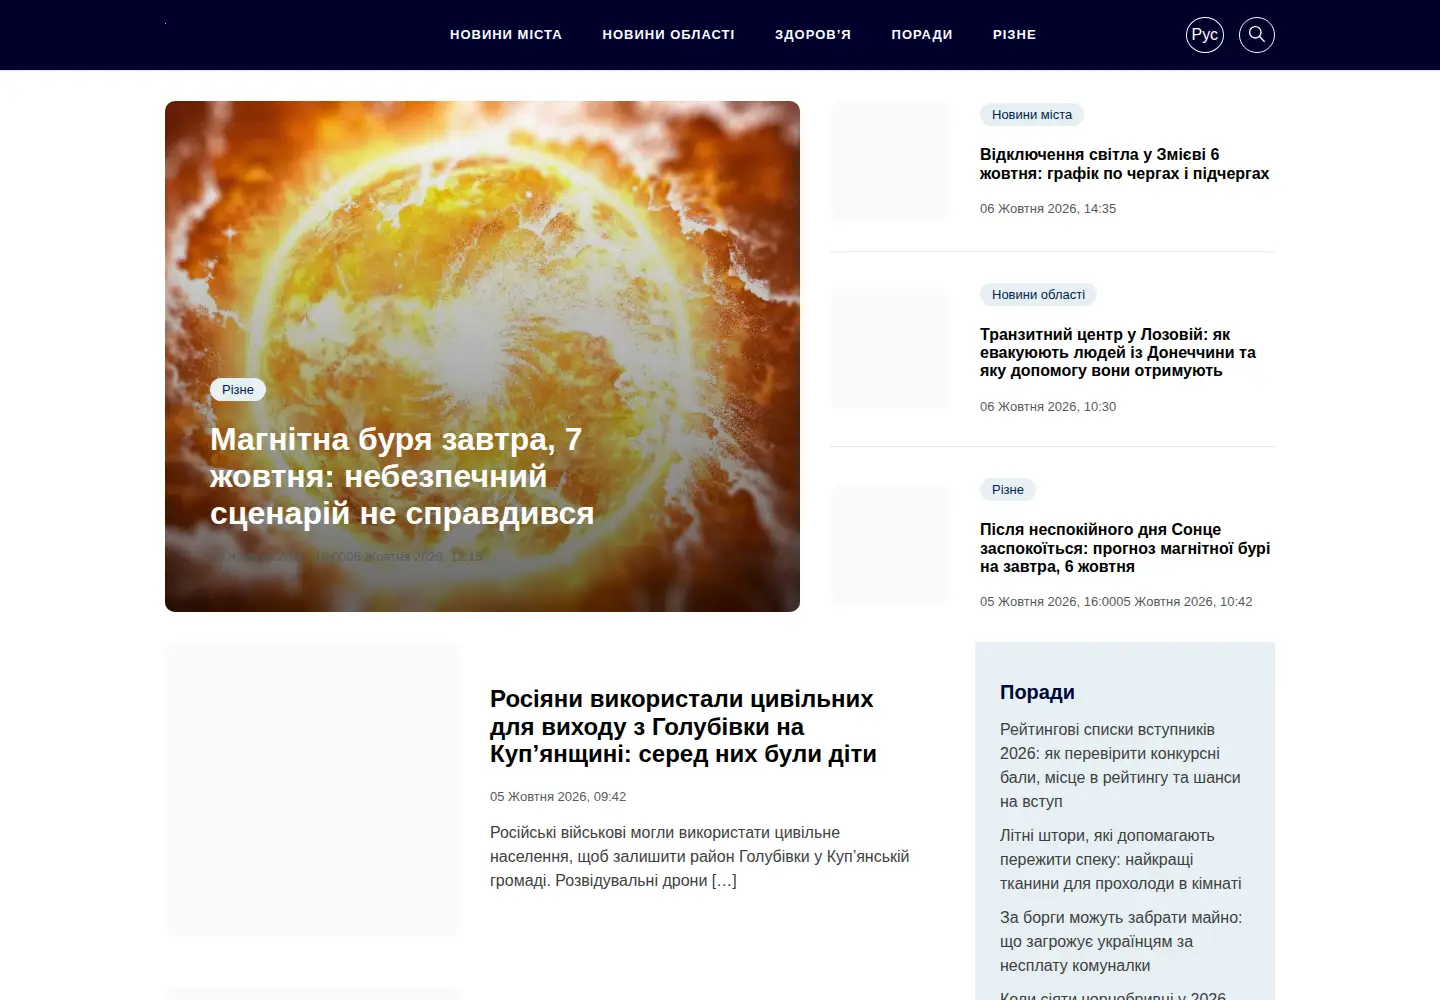Open tip За борги можуть забрати майно

click(1121, 942)
